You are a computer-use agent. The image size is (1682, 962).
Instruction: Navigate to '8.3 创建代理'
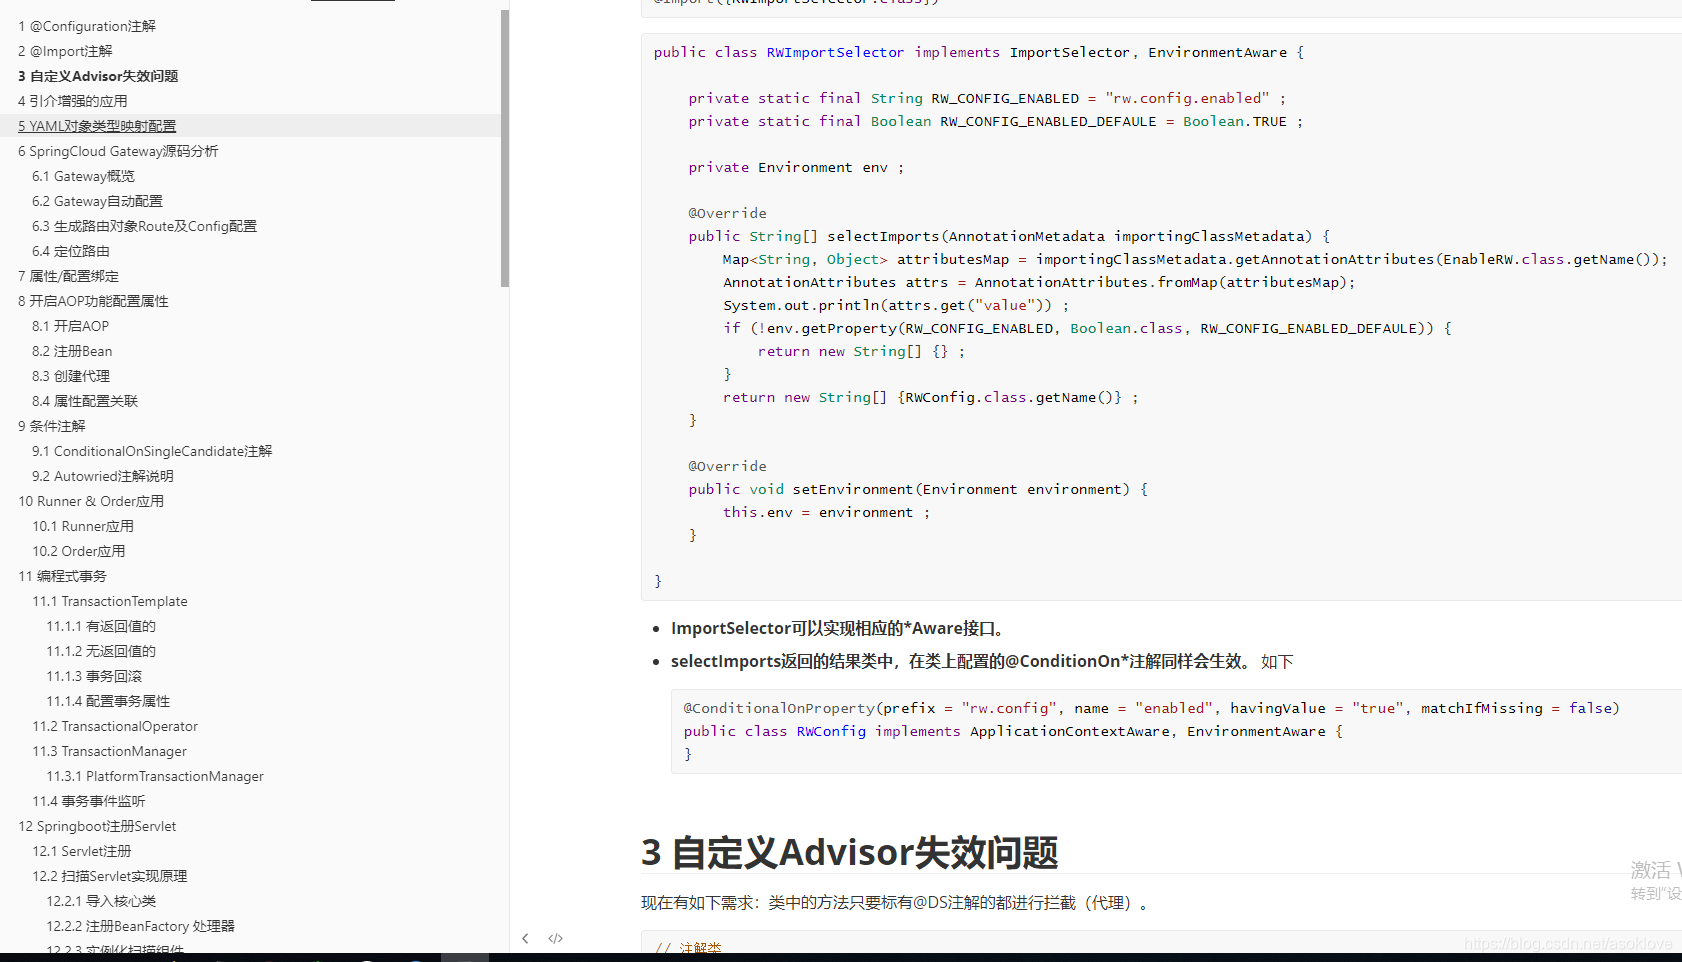pyautogui.click(x=71, y=376)
